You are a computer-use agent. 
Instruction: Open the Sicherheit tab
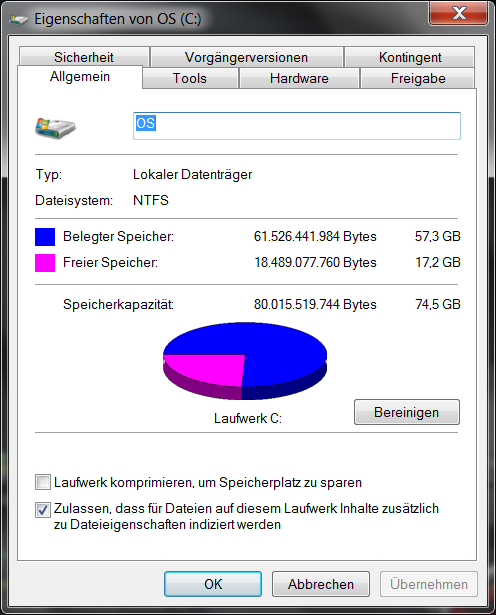(84, 57)
